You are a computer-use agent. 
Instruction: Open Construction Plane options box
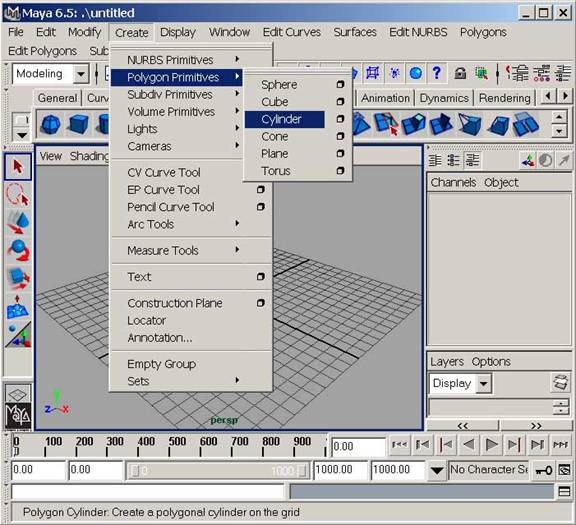pos(260,303)
